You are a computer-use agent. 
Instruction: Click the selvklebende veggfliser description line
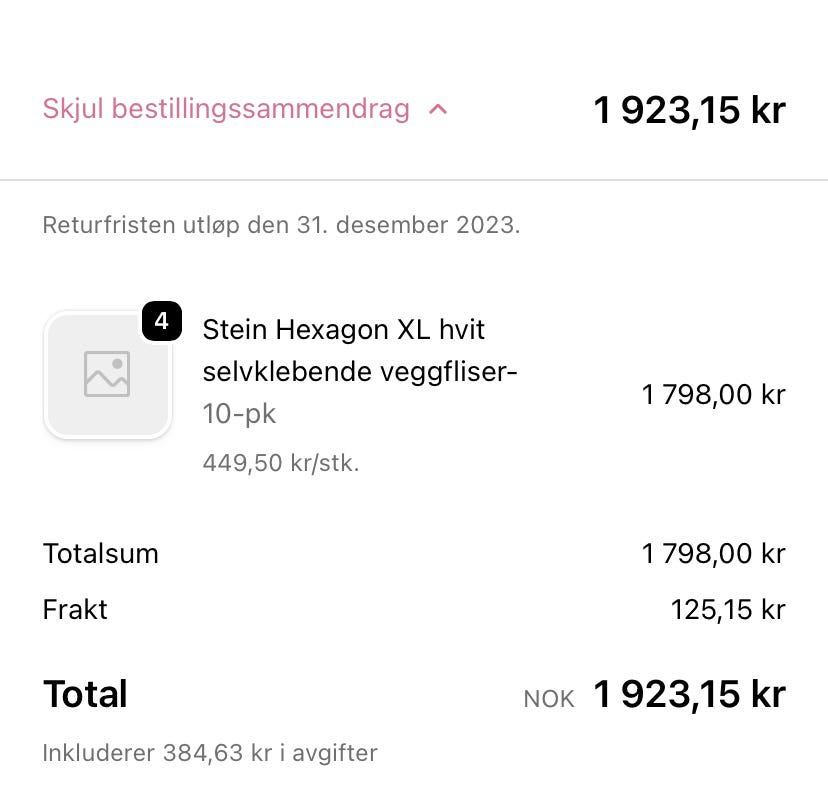tap(359, 372)
